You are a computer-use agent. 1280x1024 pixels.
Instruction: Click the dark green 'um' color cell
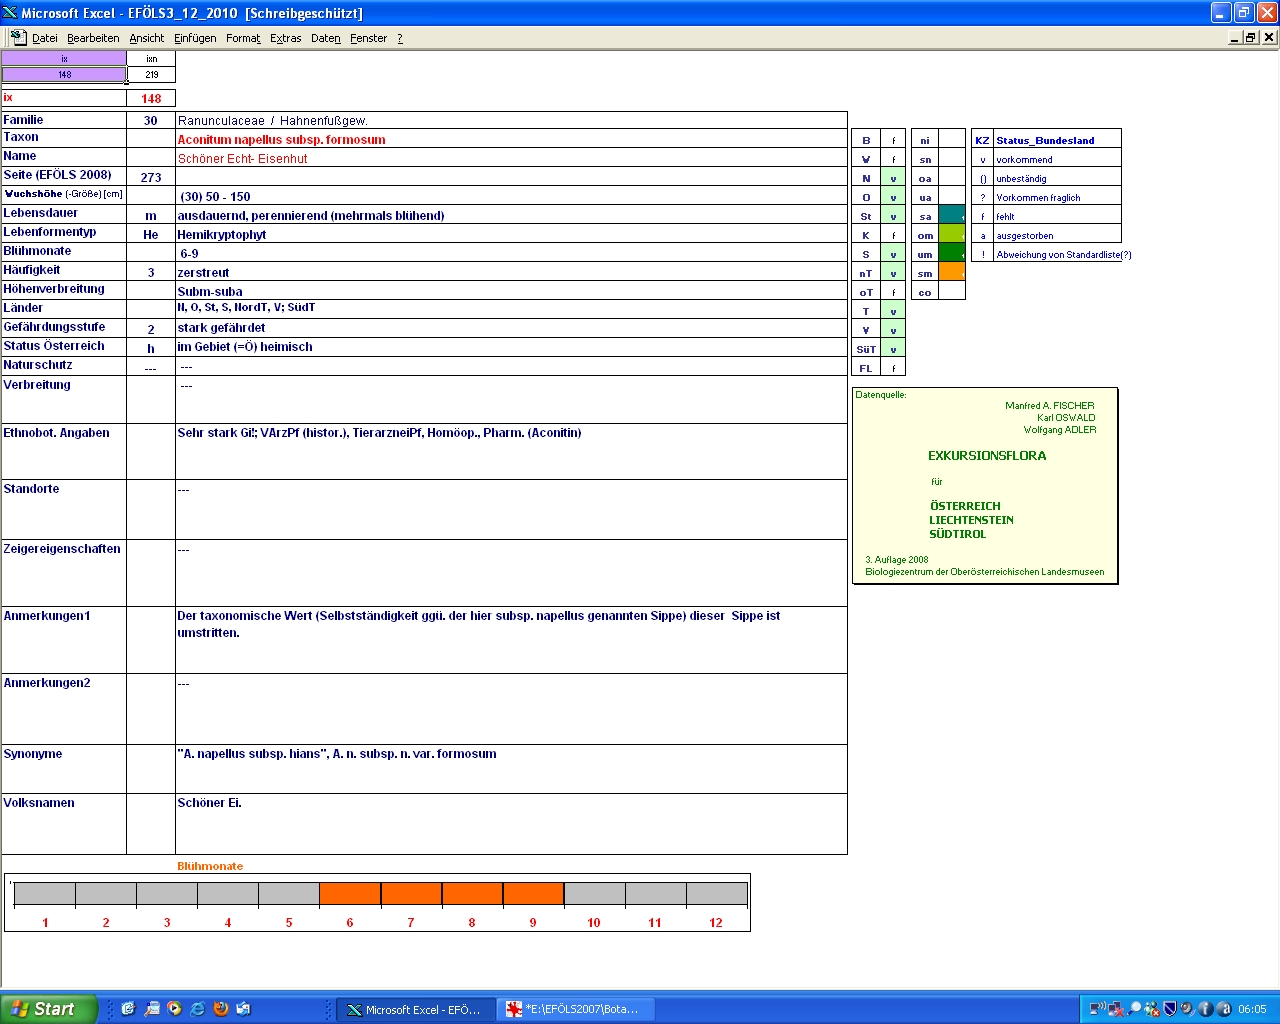951,254
